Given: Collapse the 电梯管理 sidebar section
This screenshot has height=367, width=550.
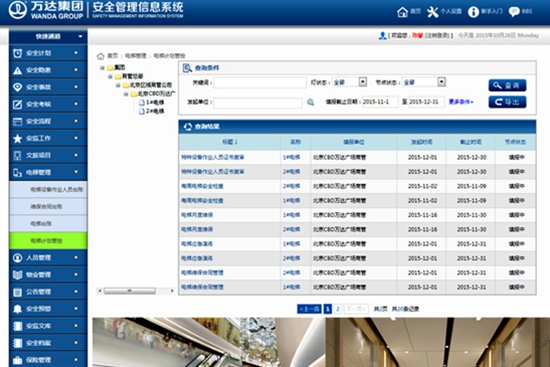Looking at the screenshot, I should point(48,172).
